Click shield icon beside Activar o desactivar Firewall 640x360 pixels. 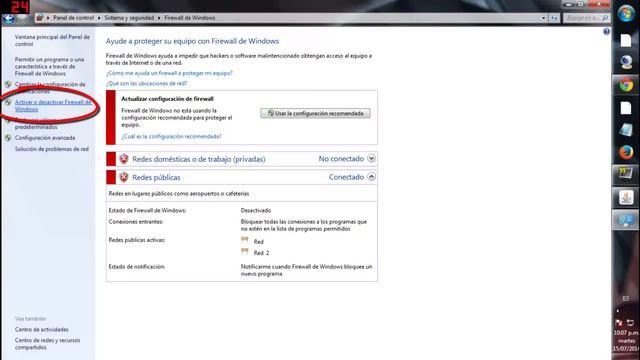click(8, 102)
